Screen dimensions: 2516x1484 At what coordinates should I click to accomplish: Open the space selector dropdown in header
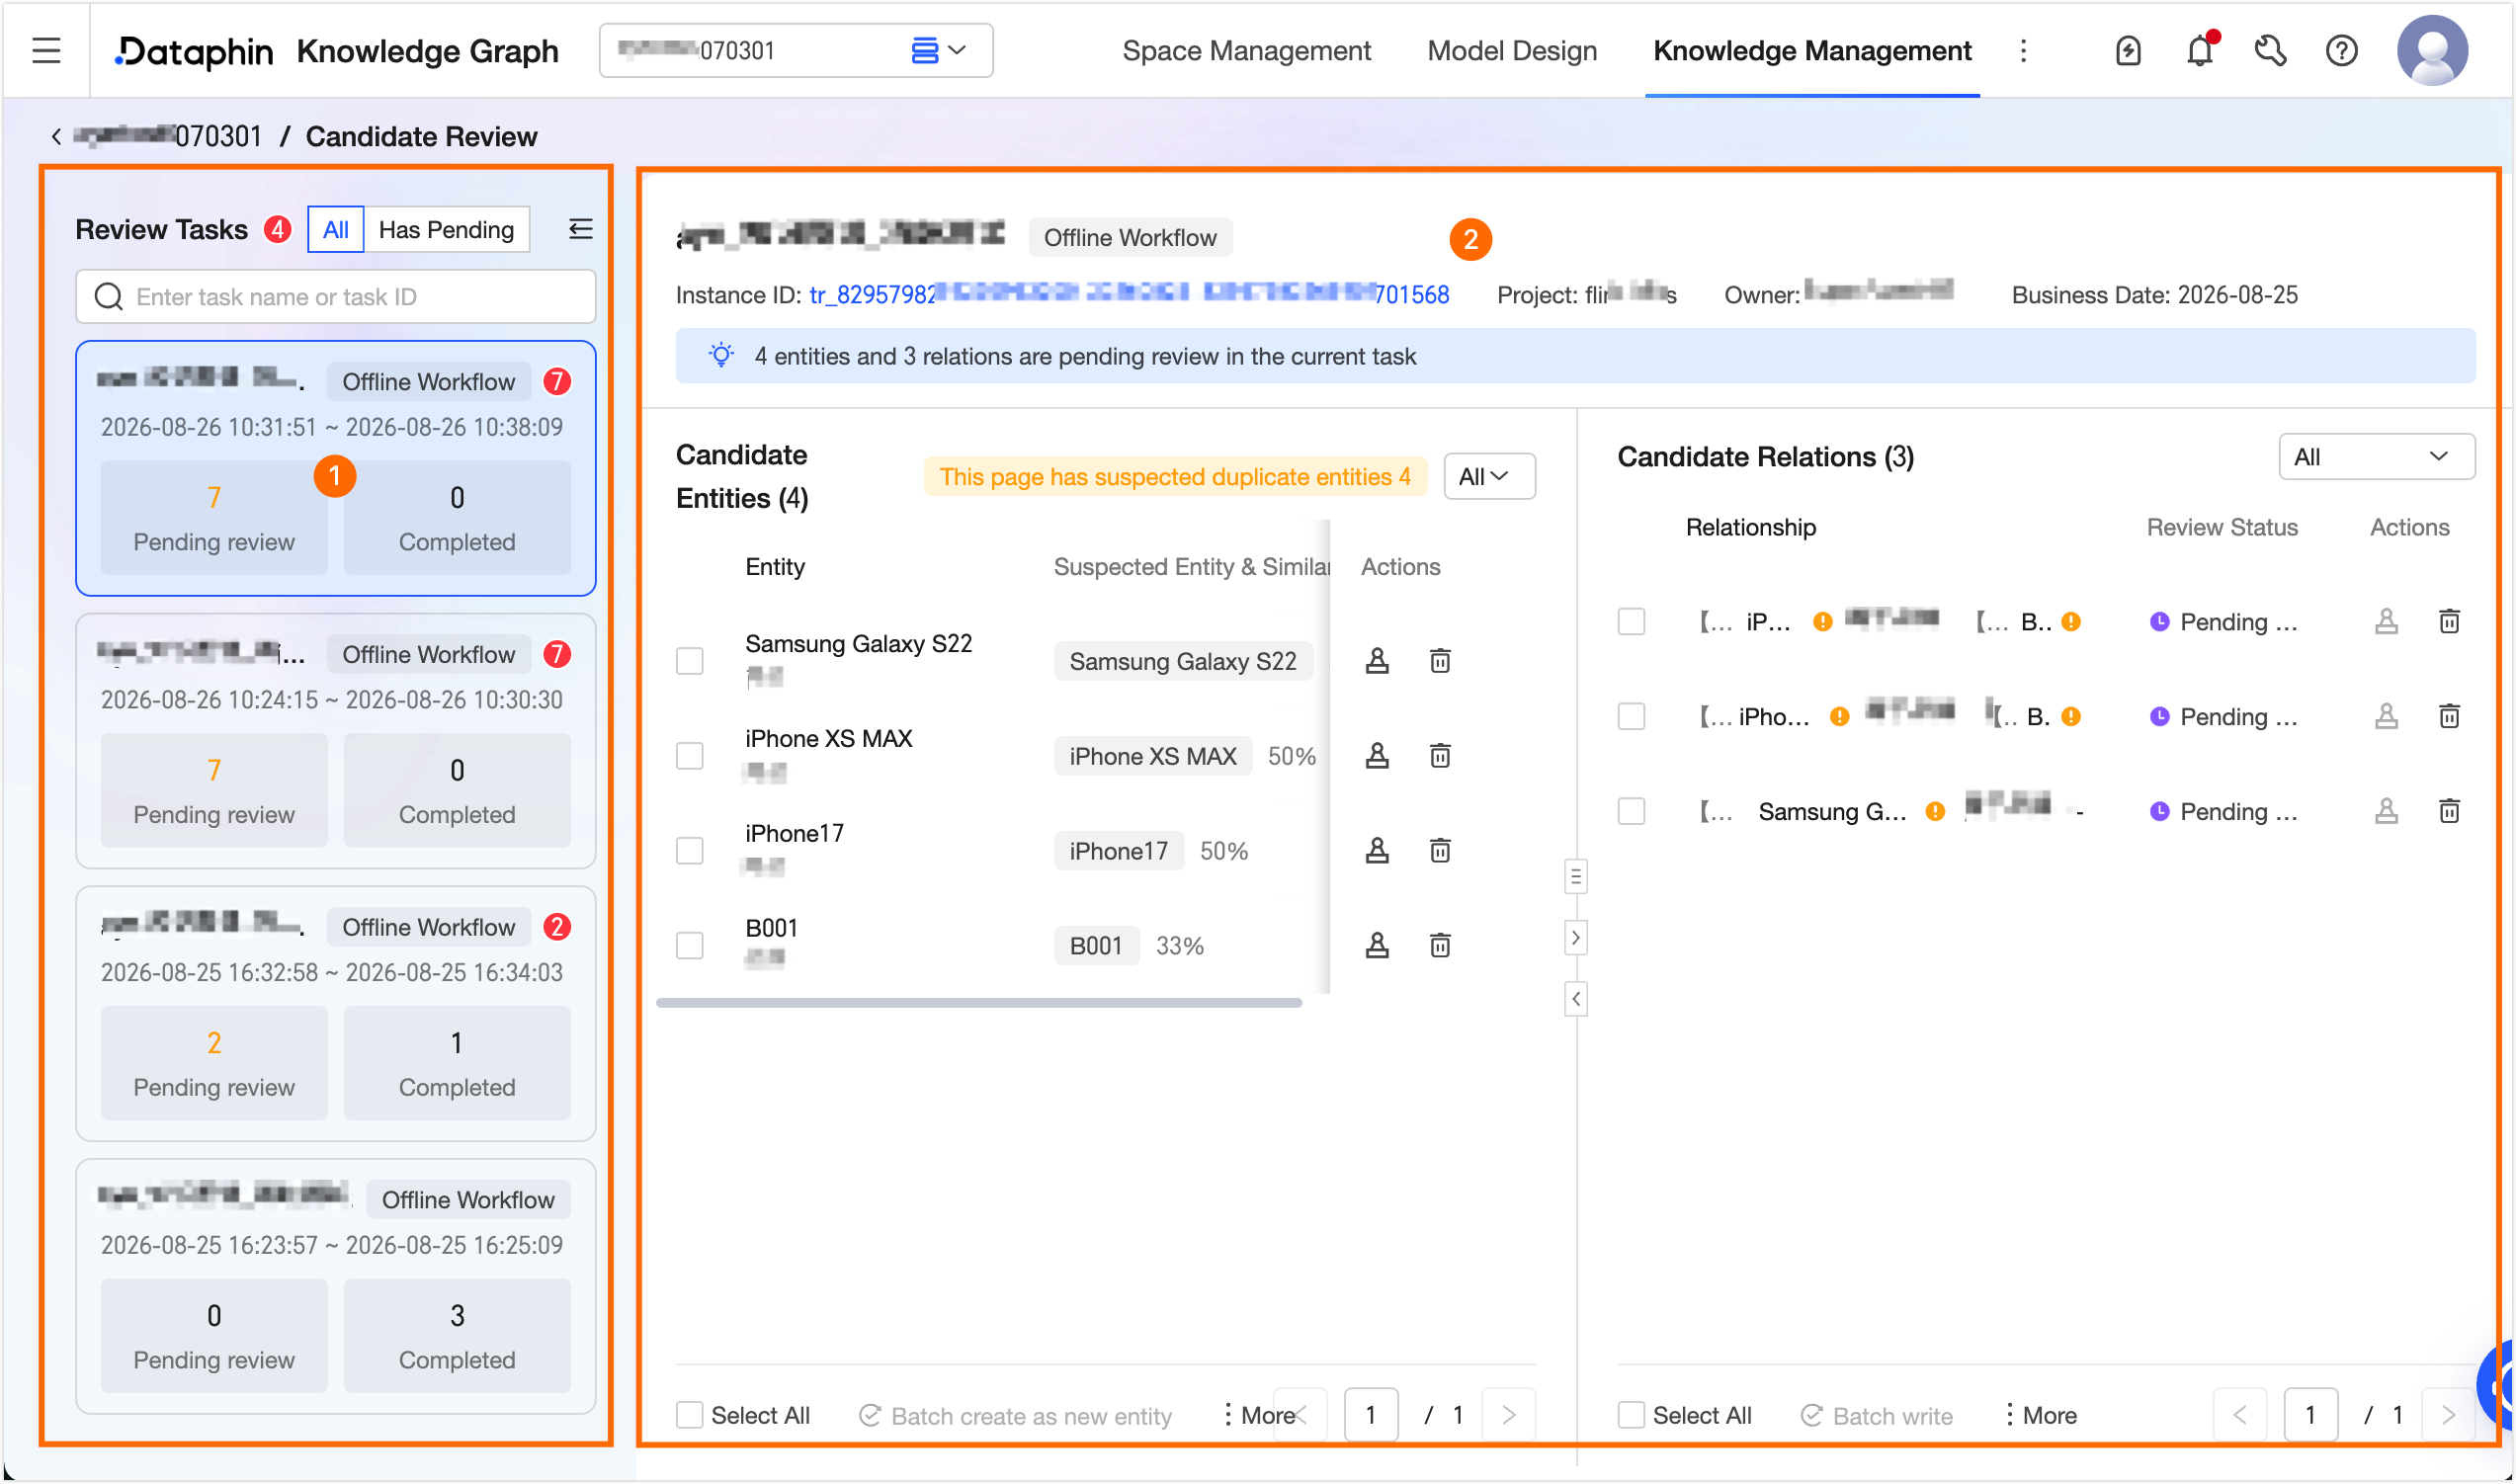796,50
